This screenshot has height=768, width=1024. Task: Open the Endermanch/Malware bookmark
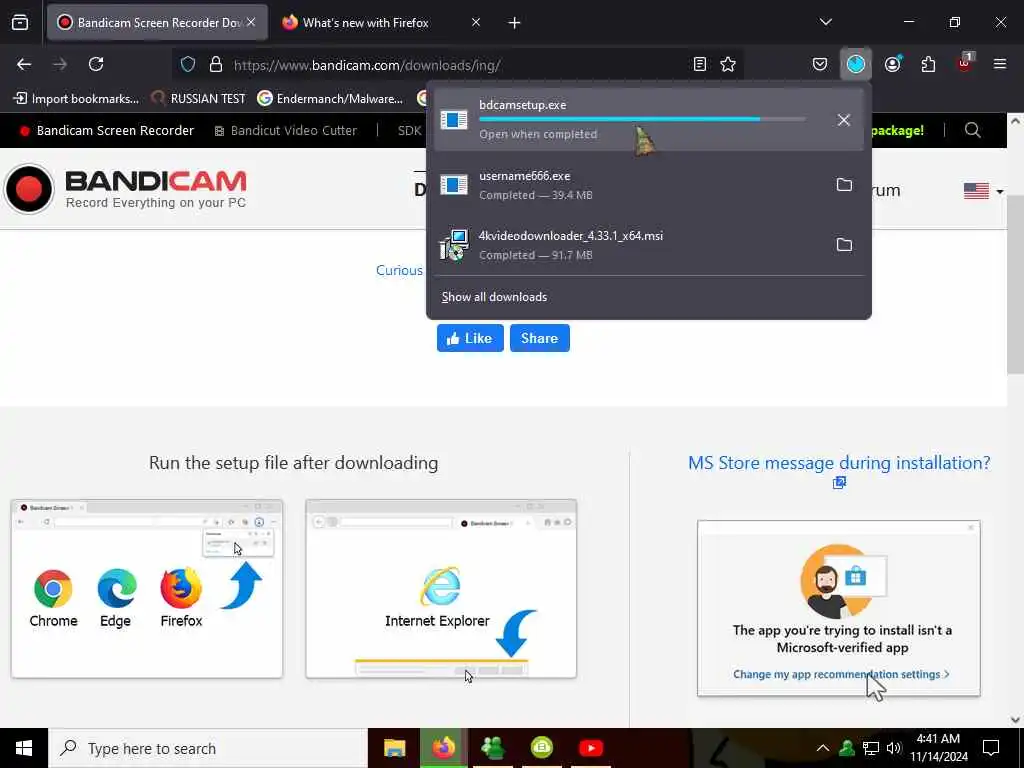(330, 99)
